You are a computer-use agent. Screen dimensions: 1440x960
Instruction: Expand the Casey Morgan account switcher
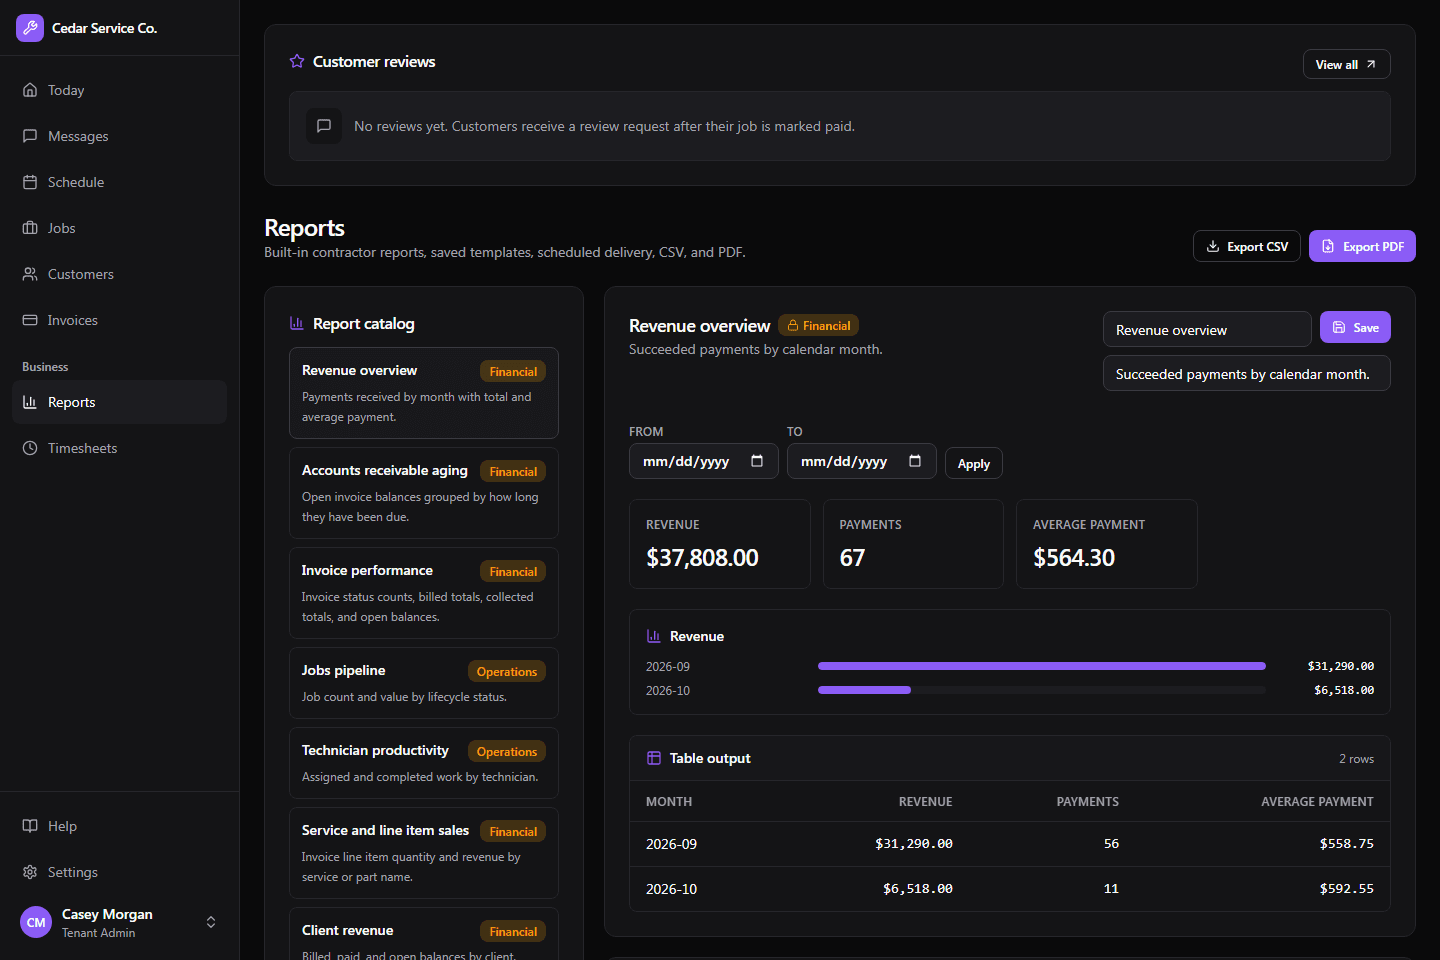point(211,922)
